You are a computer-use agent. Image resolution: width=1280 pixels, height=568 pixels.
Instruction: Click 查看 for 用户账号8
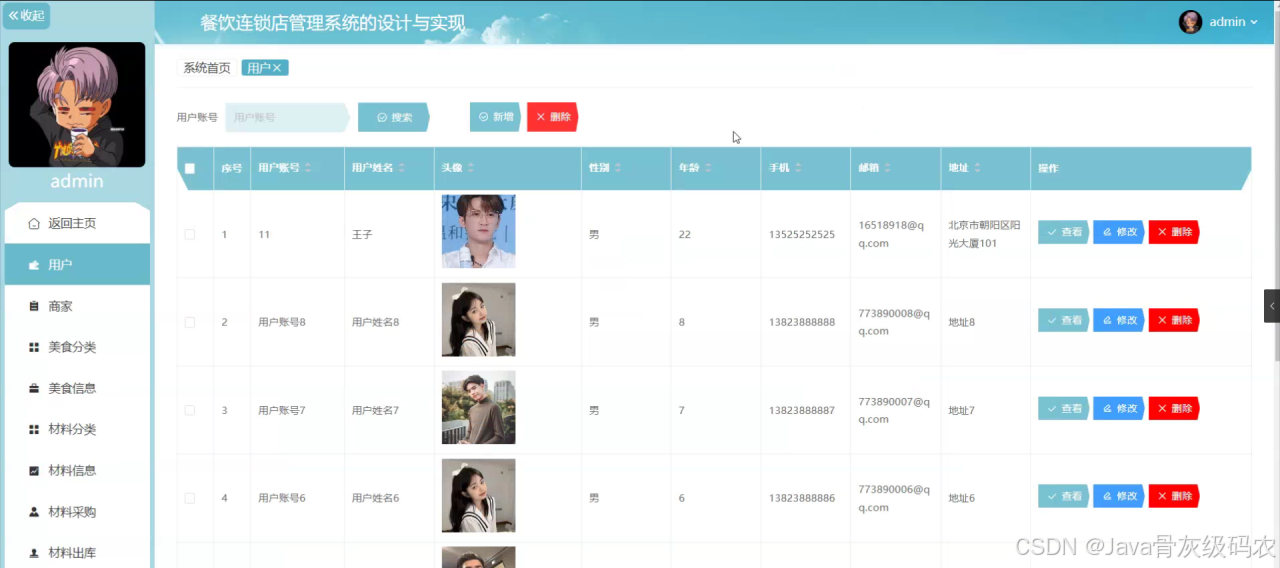[1064, 320]
